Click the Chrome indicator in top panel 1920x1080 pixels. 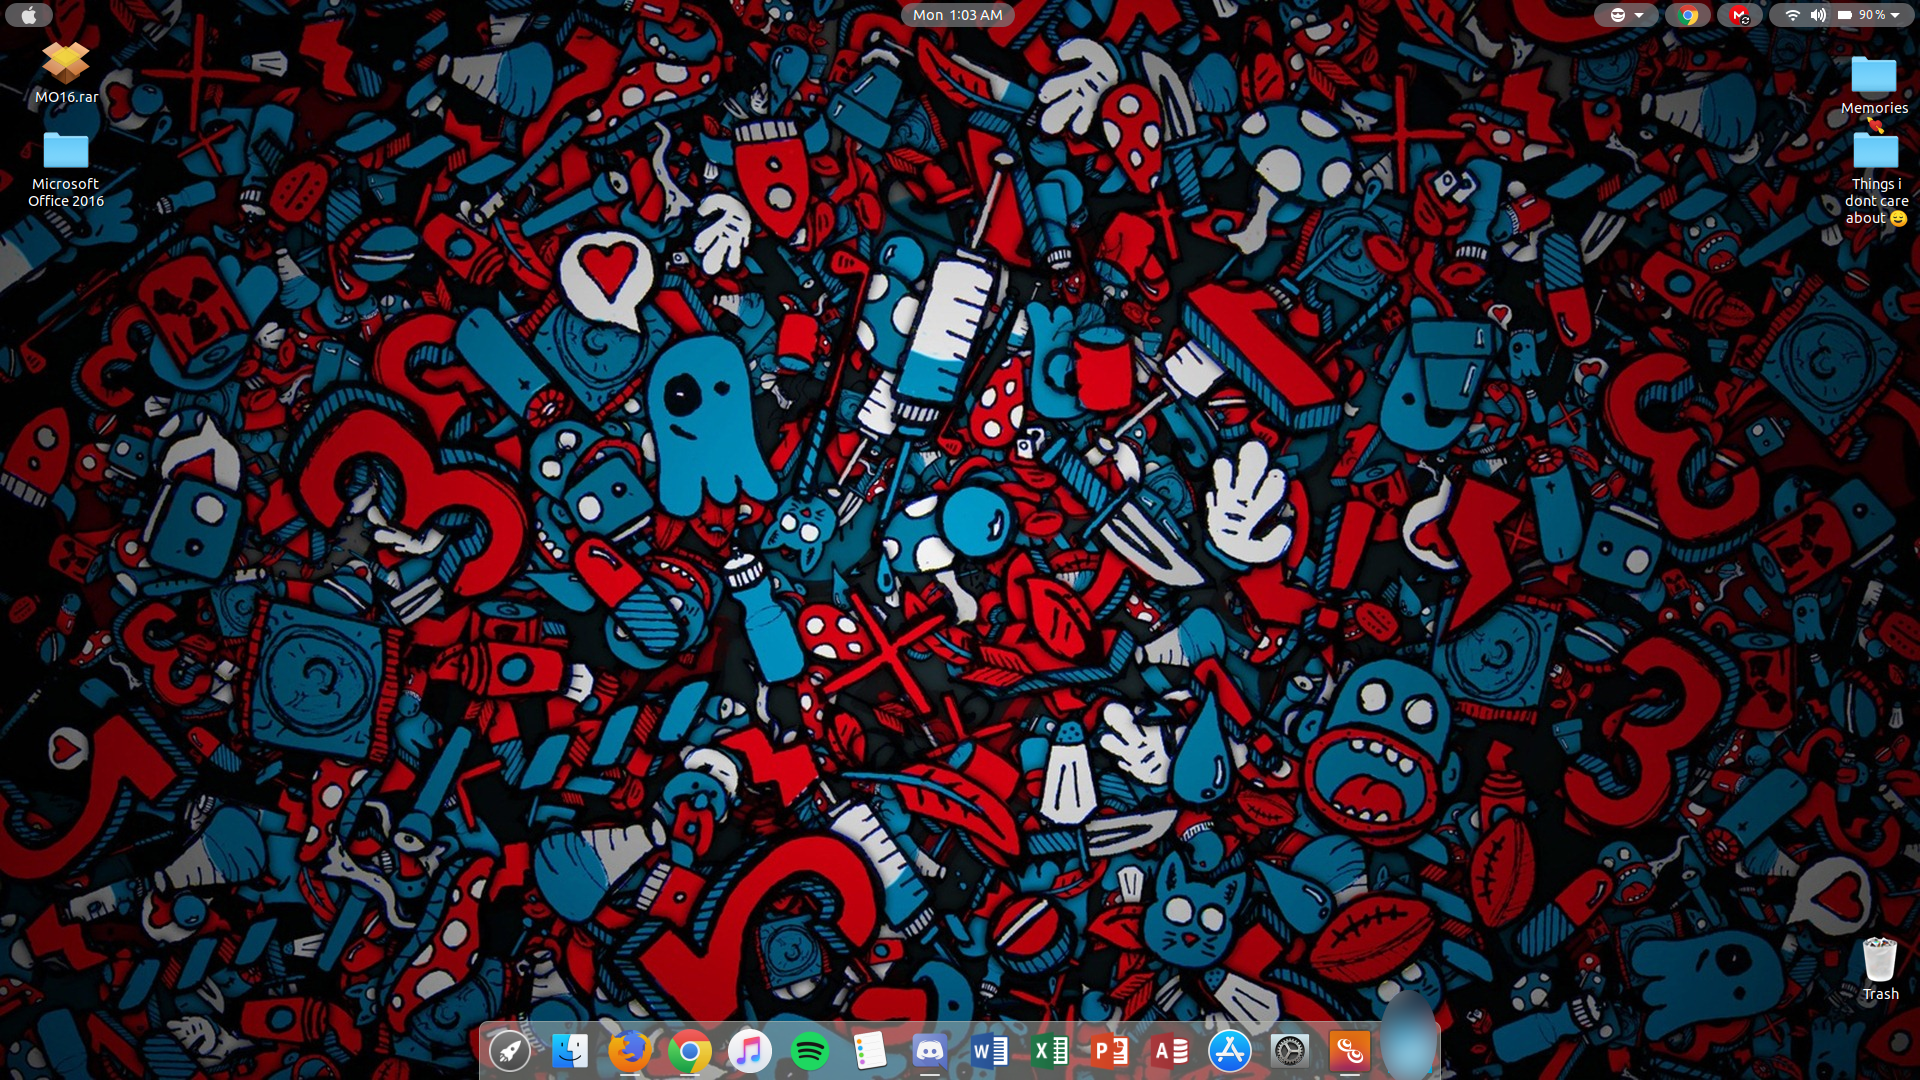[x=1688, y=15]
